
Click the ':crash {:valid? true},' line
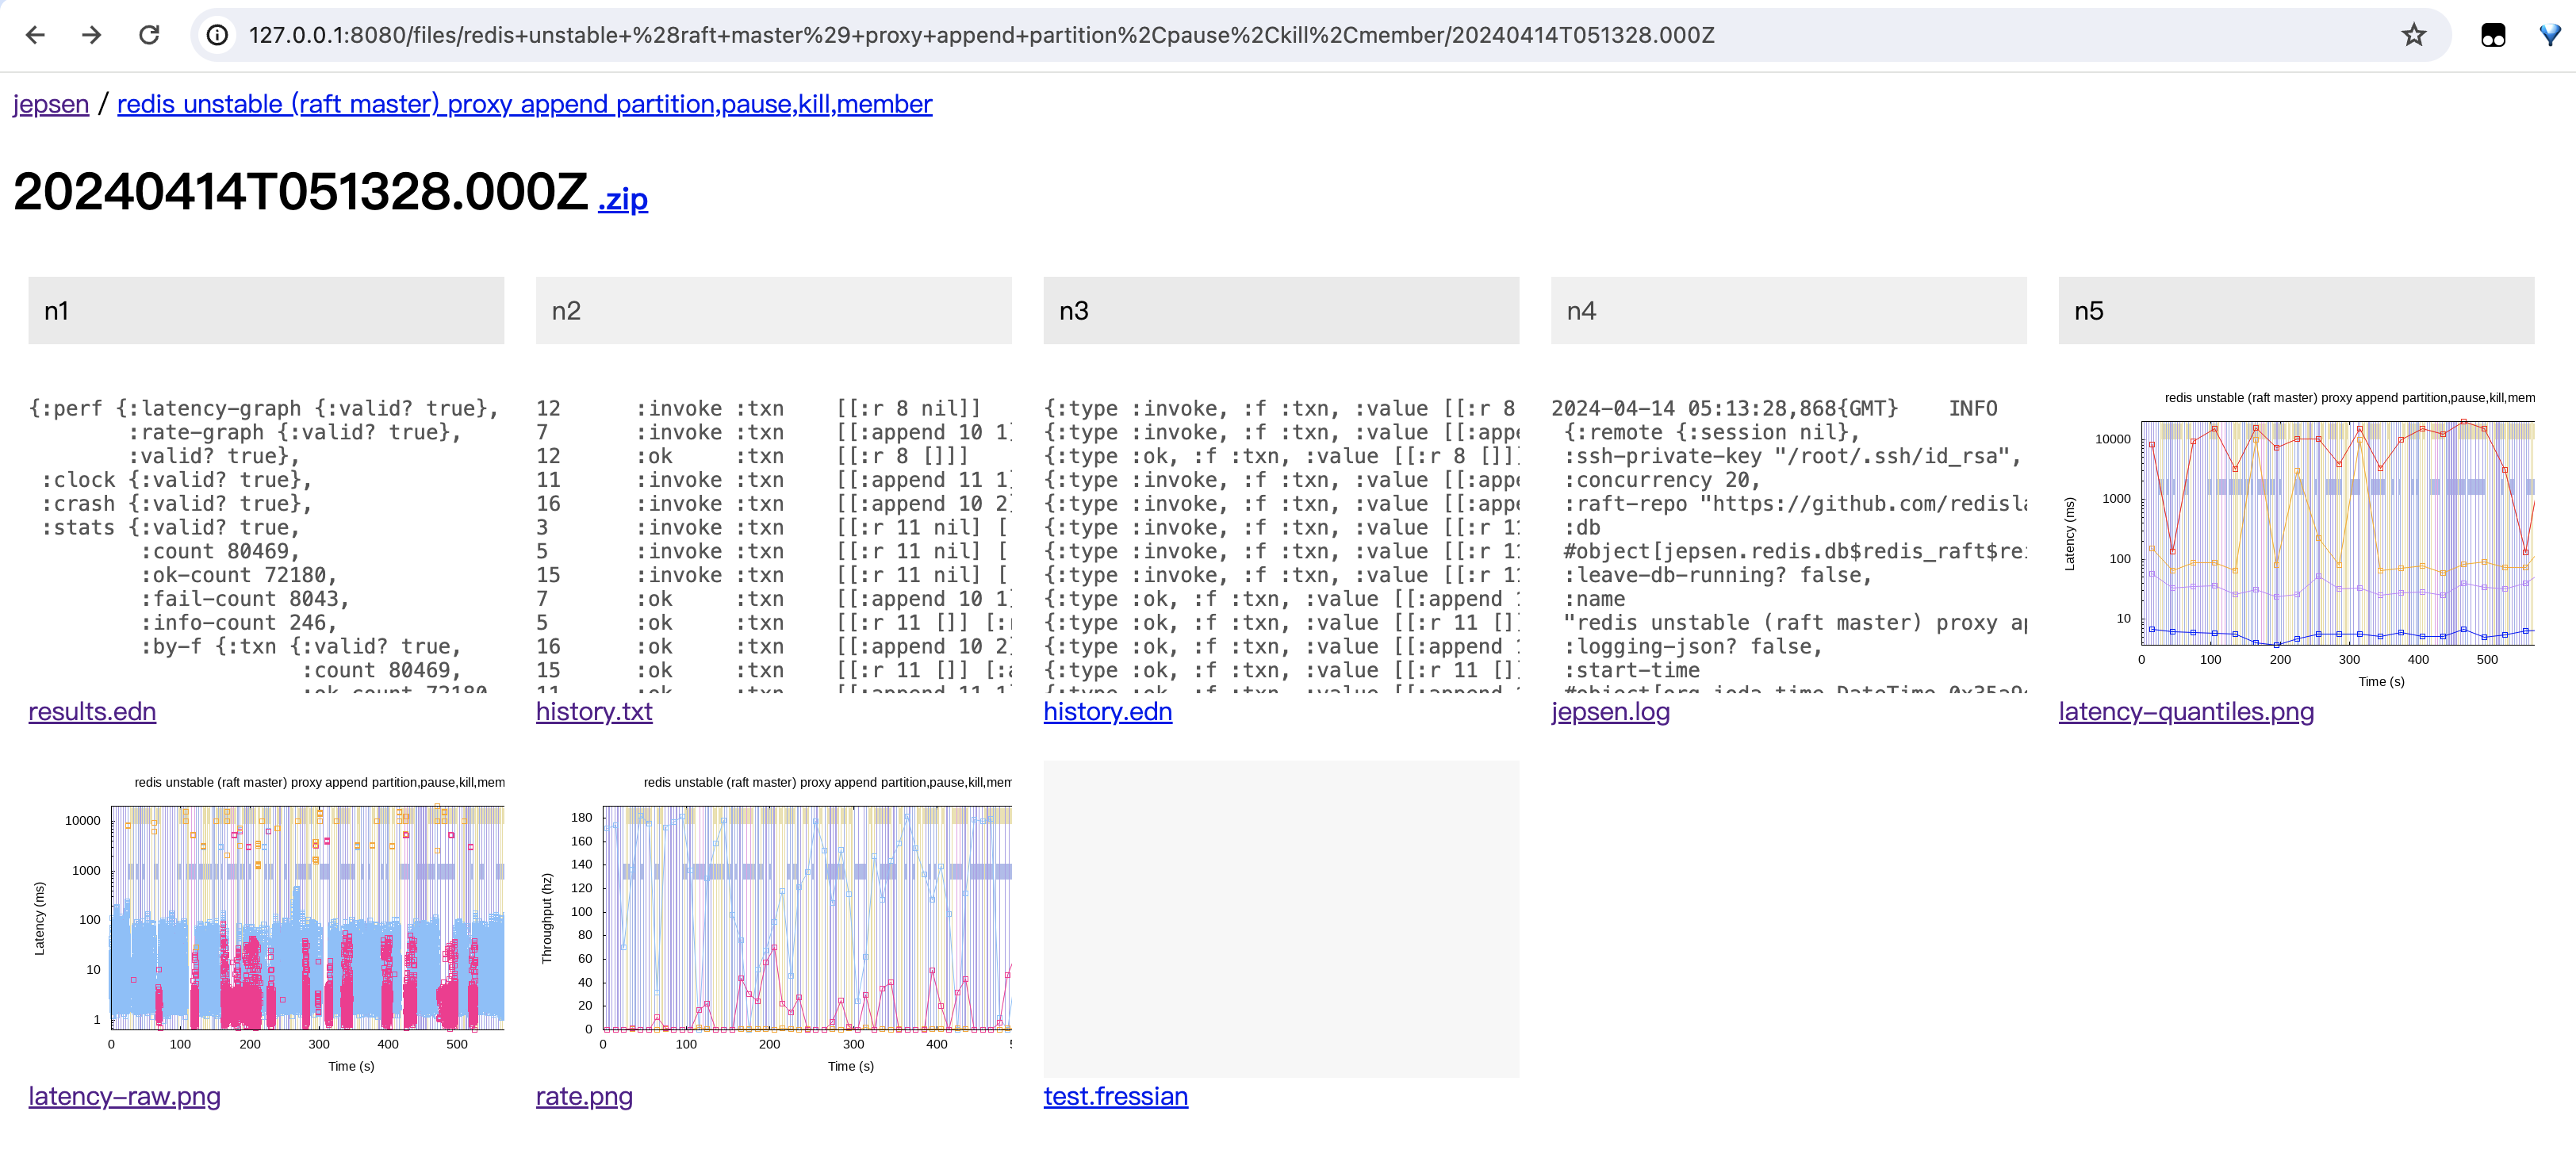177,504
